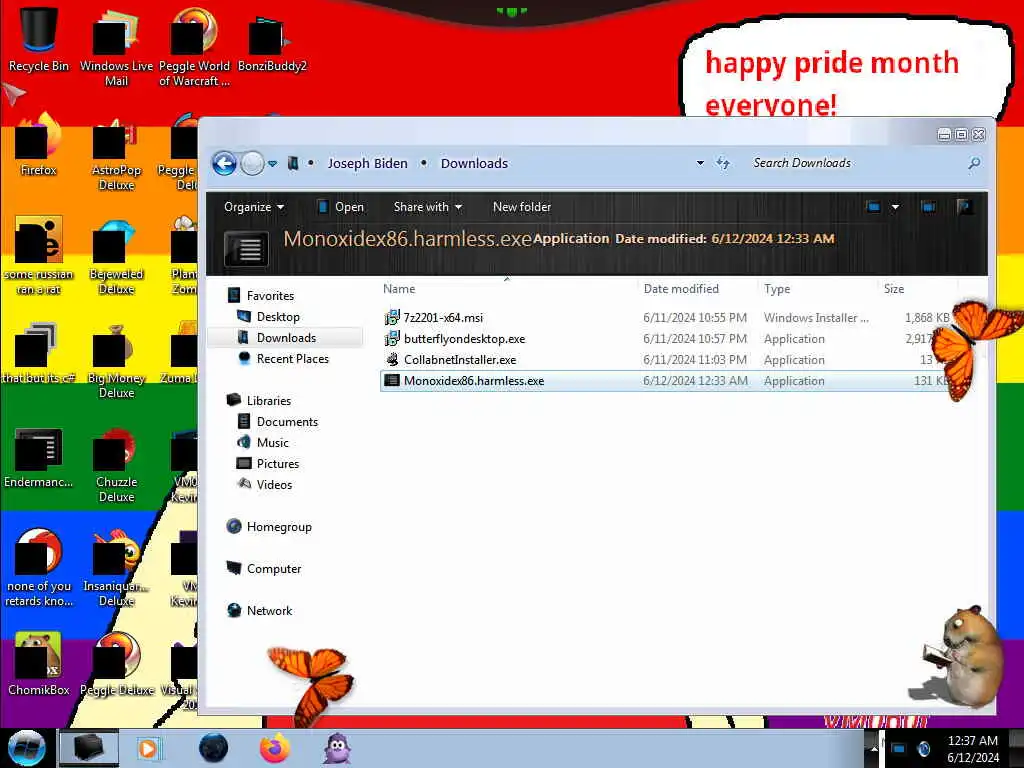Select Monoxidex86.harmless.exe file row
Screen dimensions: 1024x768
666,381
